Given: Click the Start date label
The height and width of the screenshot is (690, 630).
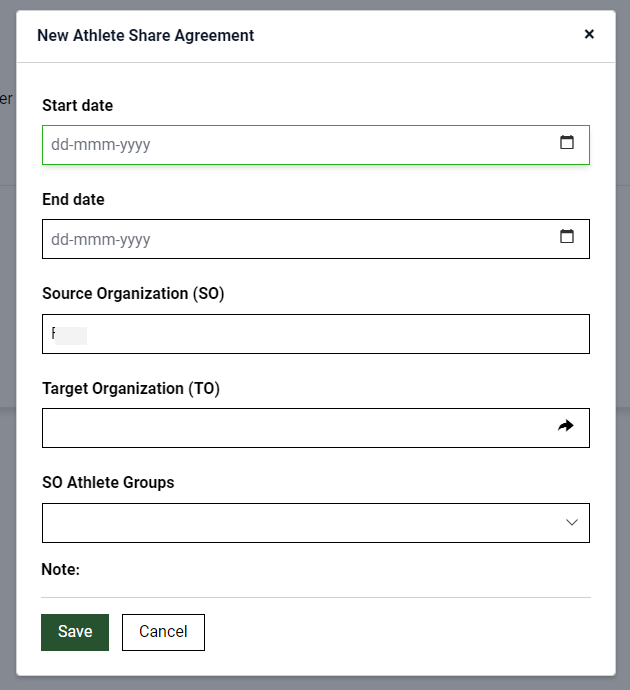Looking at the screenshot, I should (x=77, y=106).
